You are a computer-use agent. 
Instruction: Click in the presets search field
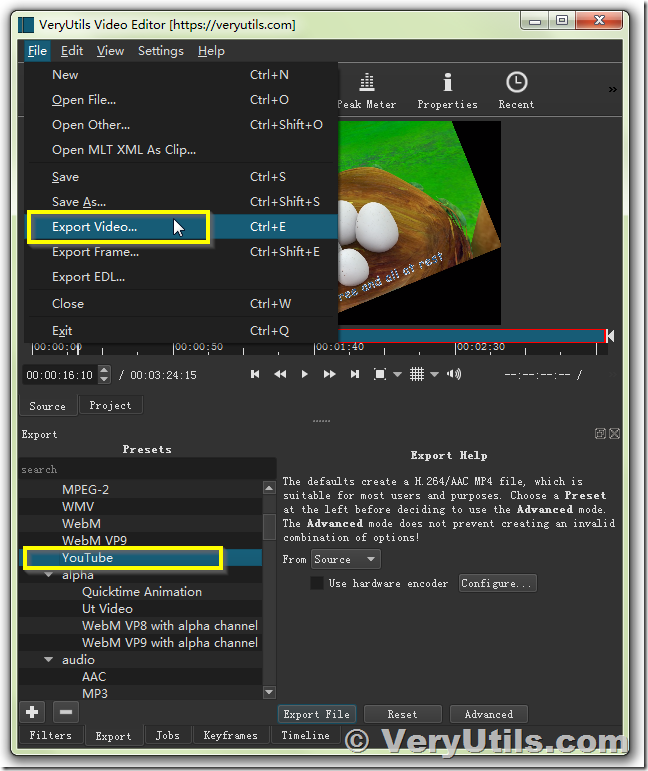[147, 469]
